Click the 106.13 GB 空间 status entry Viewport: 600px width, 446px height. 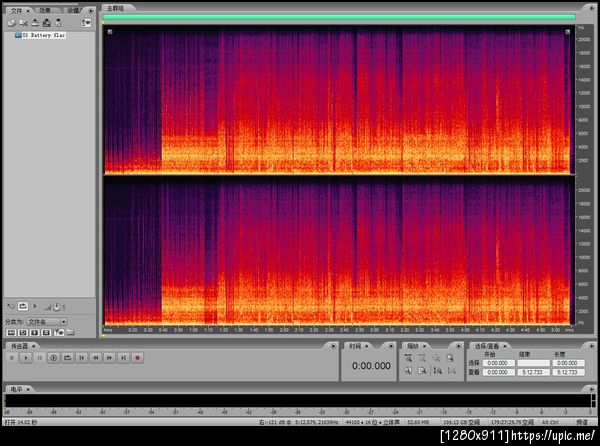click(x=461, y=422)
